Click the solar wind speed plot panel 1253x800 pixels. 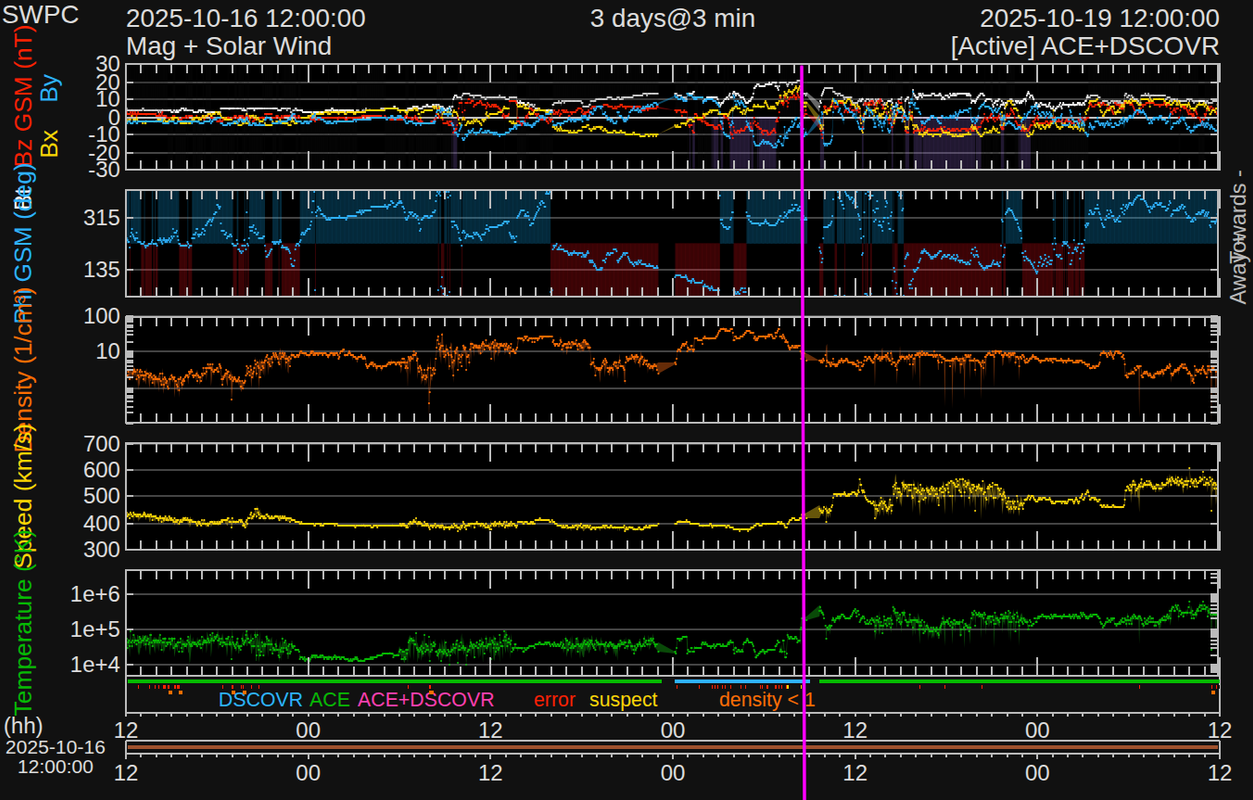(x=672, y=496)
